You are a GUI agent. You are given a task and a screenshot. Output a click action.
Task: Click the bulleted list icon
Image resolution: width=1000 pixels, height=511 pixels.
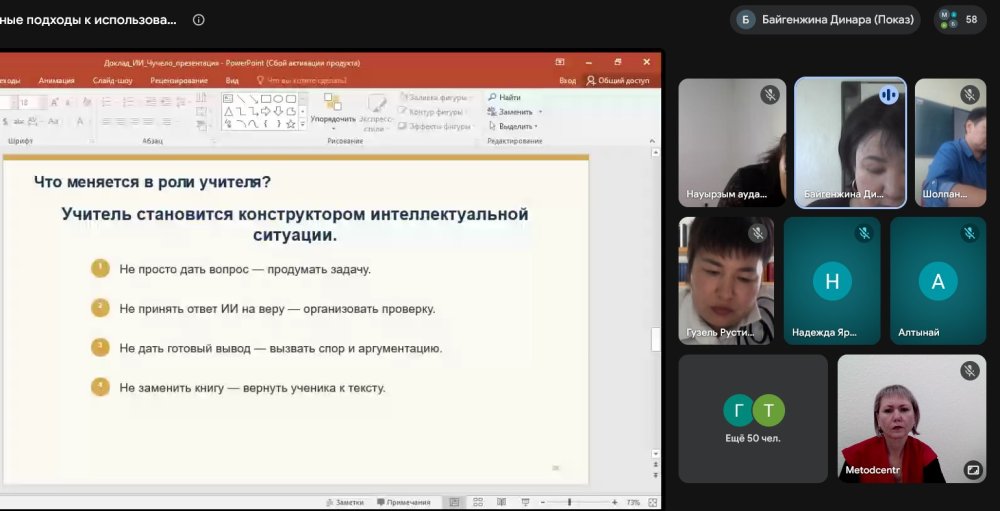pyautogui.click(x=107, y=102)
